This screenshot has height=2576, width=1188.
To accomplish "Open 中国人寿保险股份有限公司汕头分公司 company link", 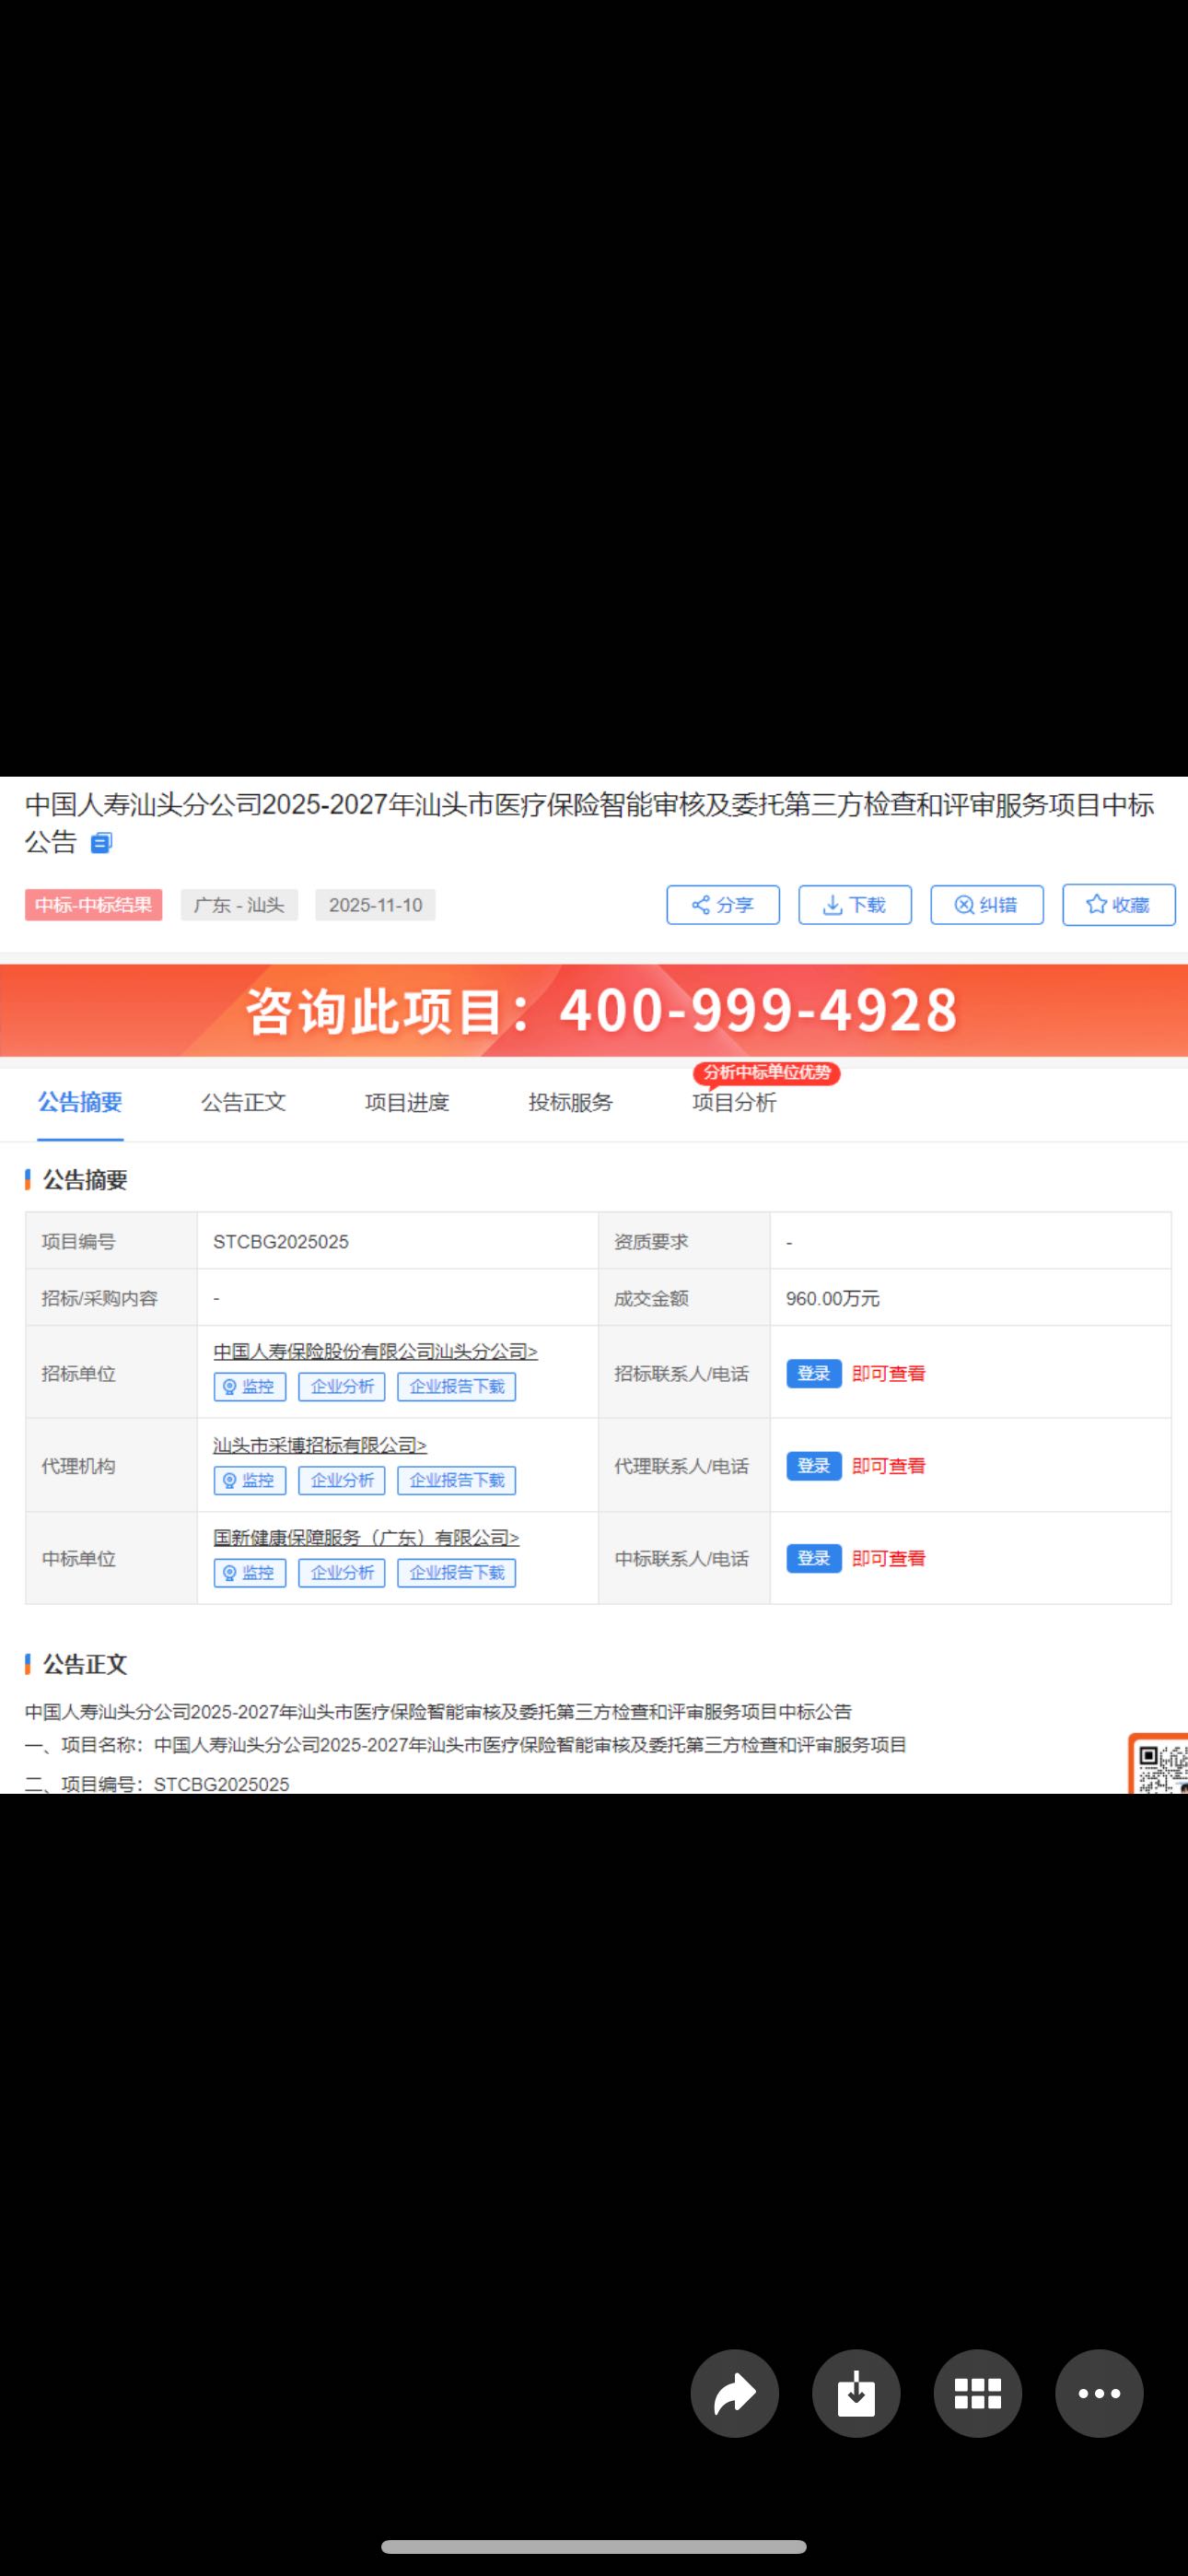I will pos(375,1352).
